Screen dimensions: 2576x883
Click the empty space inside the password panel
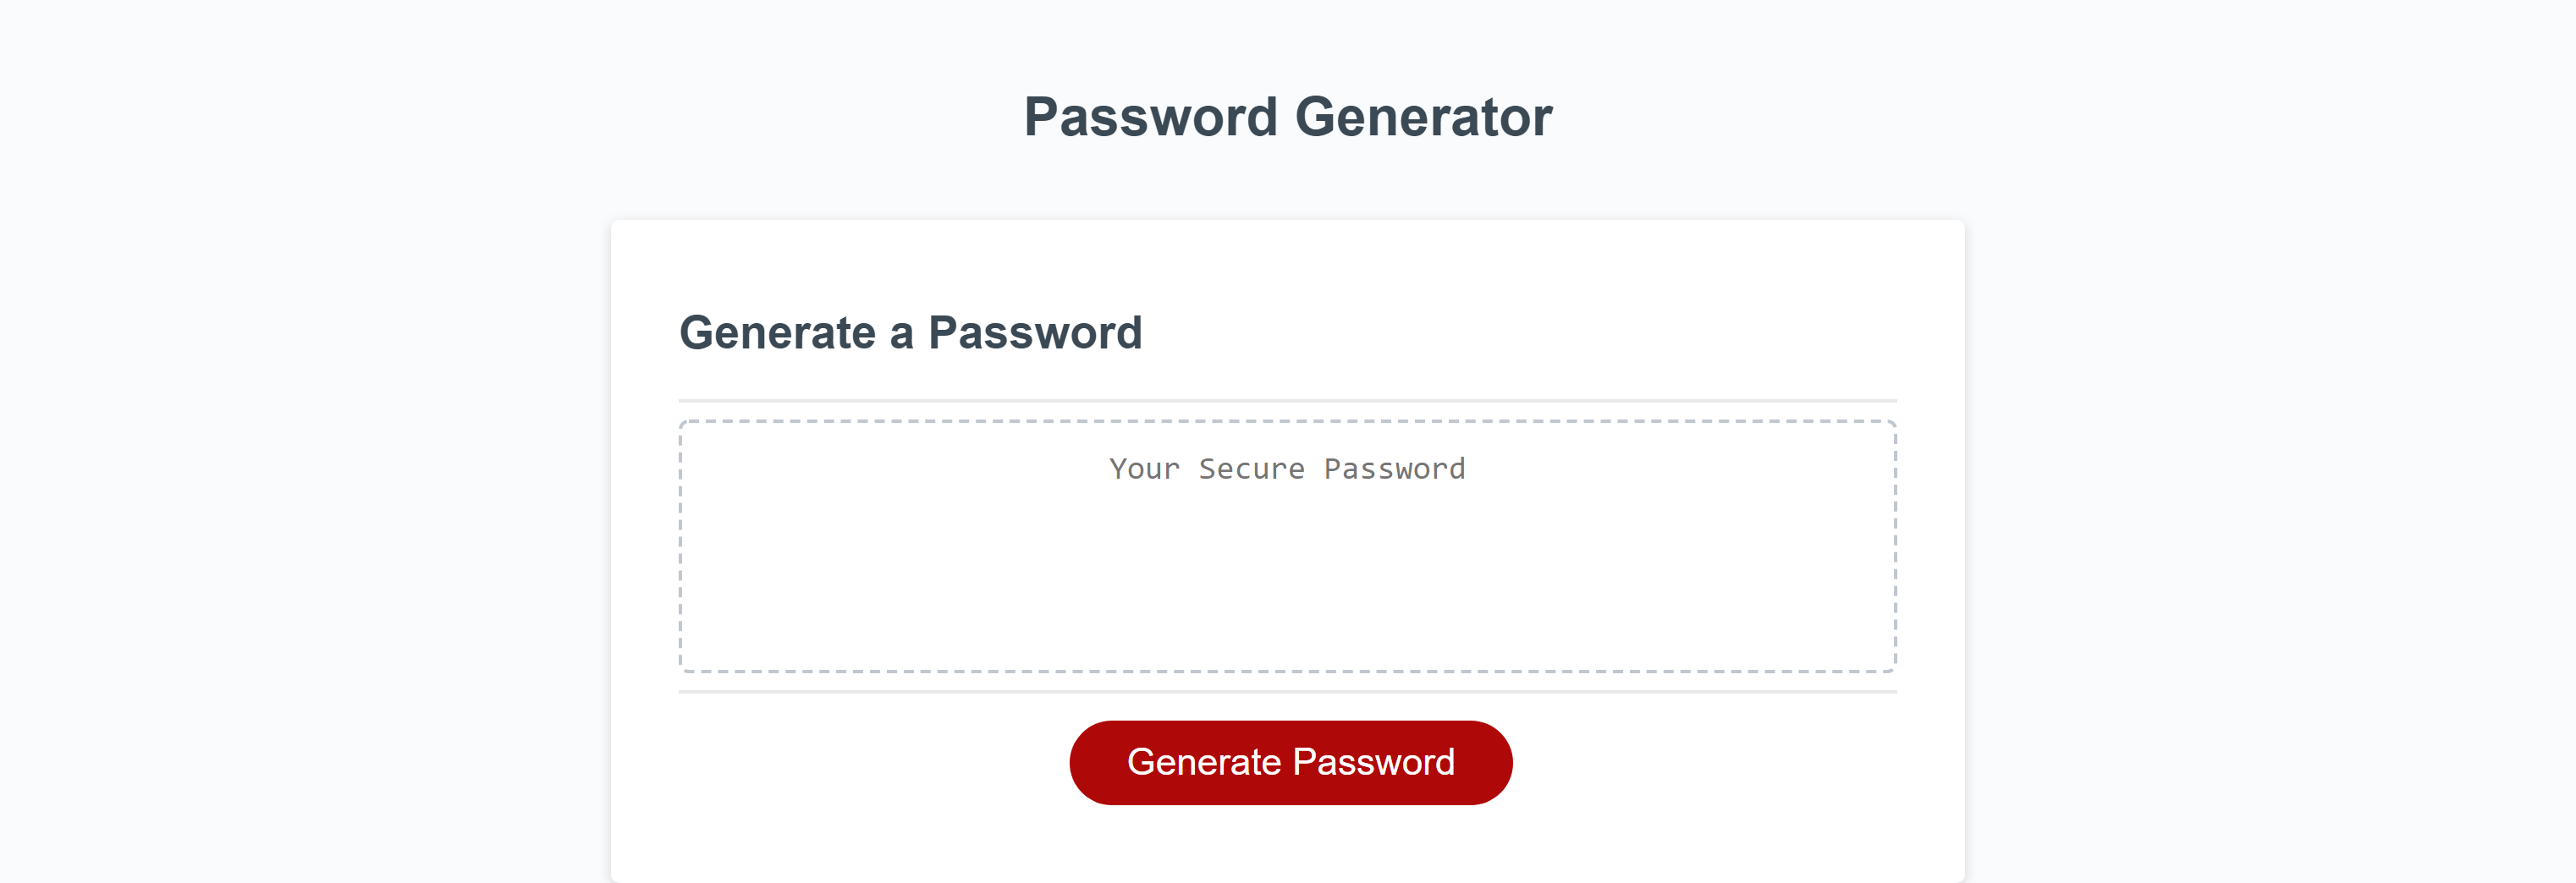pyautogui.click(x=1287, y=600)
